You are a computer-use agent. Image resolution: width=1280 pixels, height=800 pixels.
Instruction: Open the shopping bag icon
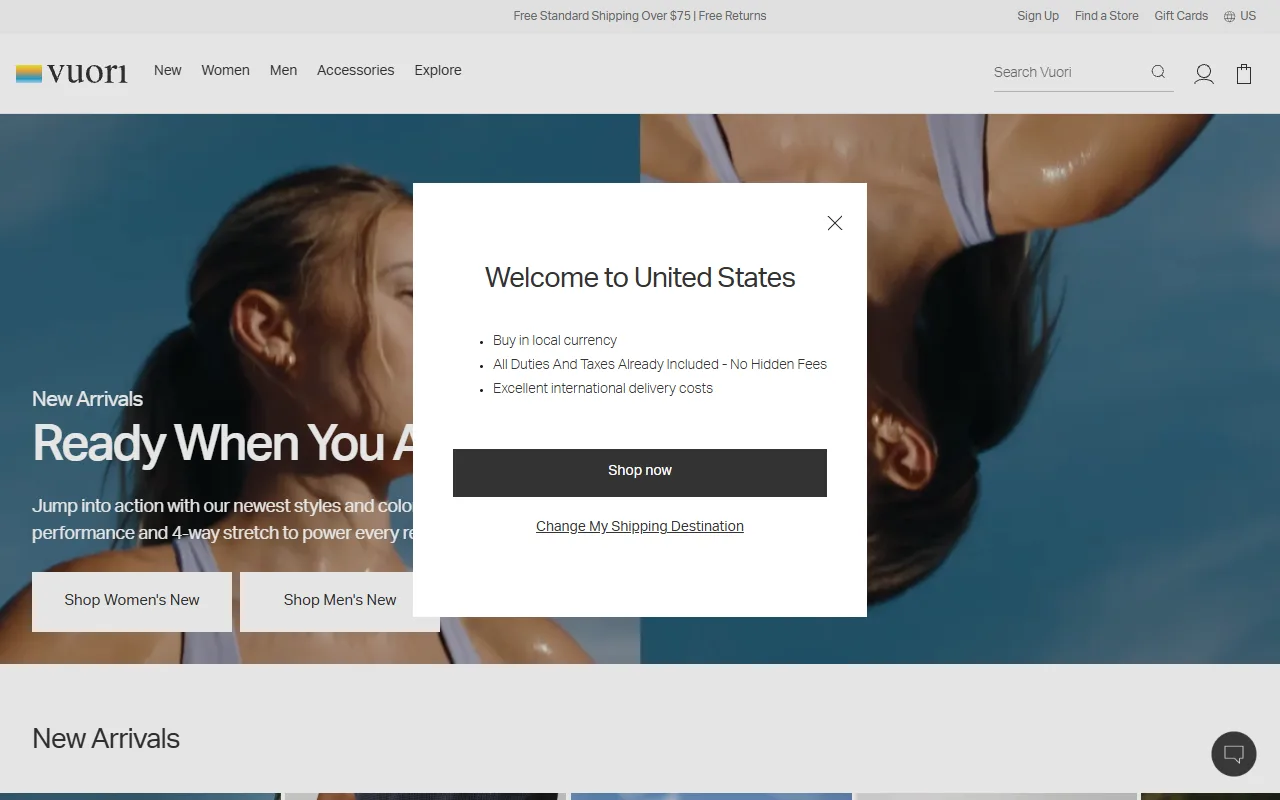(1244, 74)
